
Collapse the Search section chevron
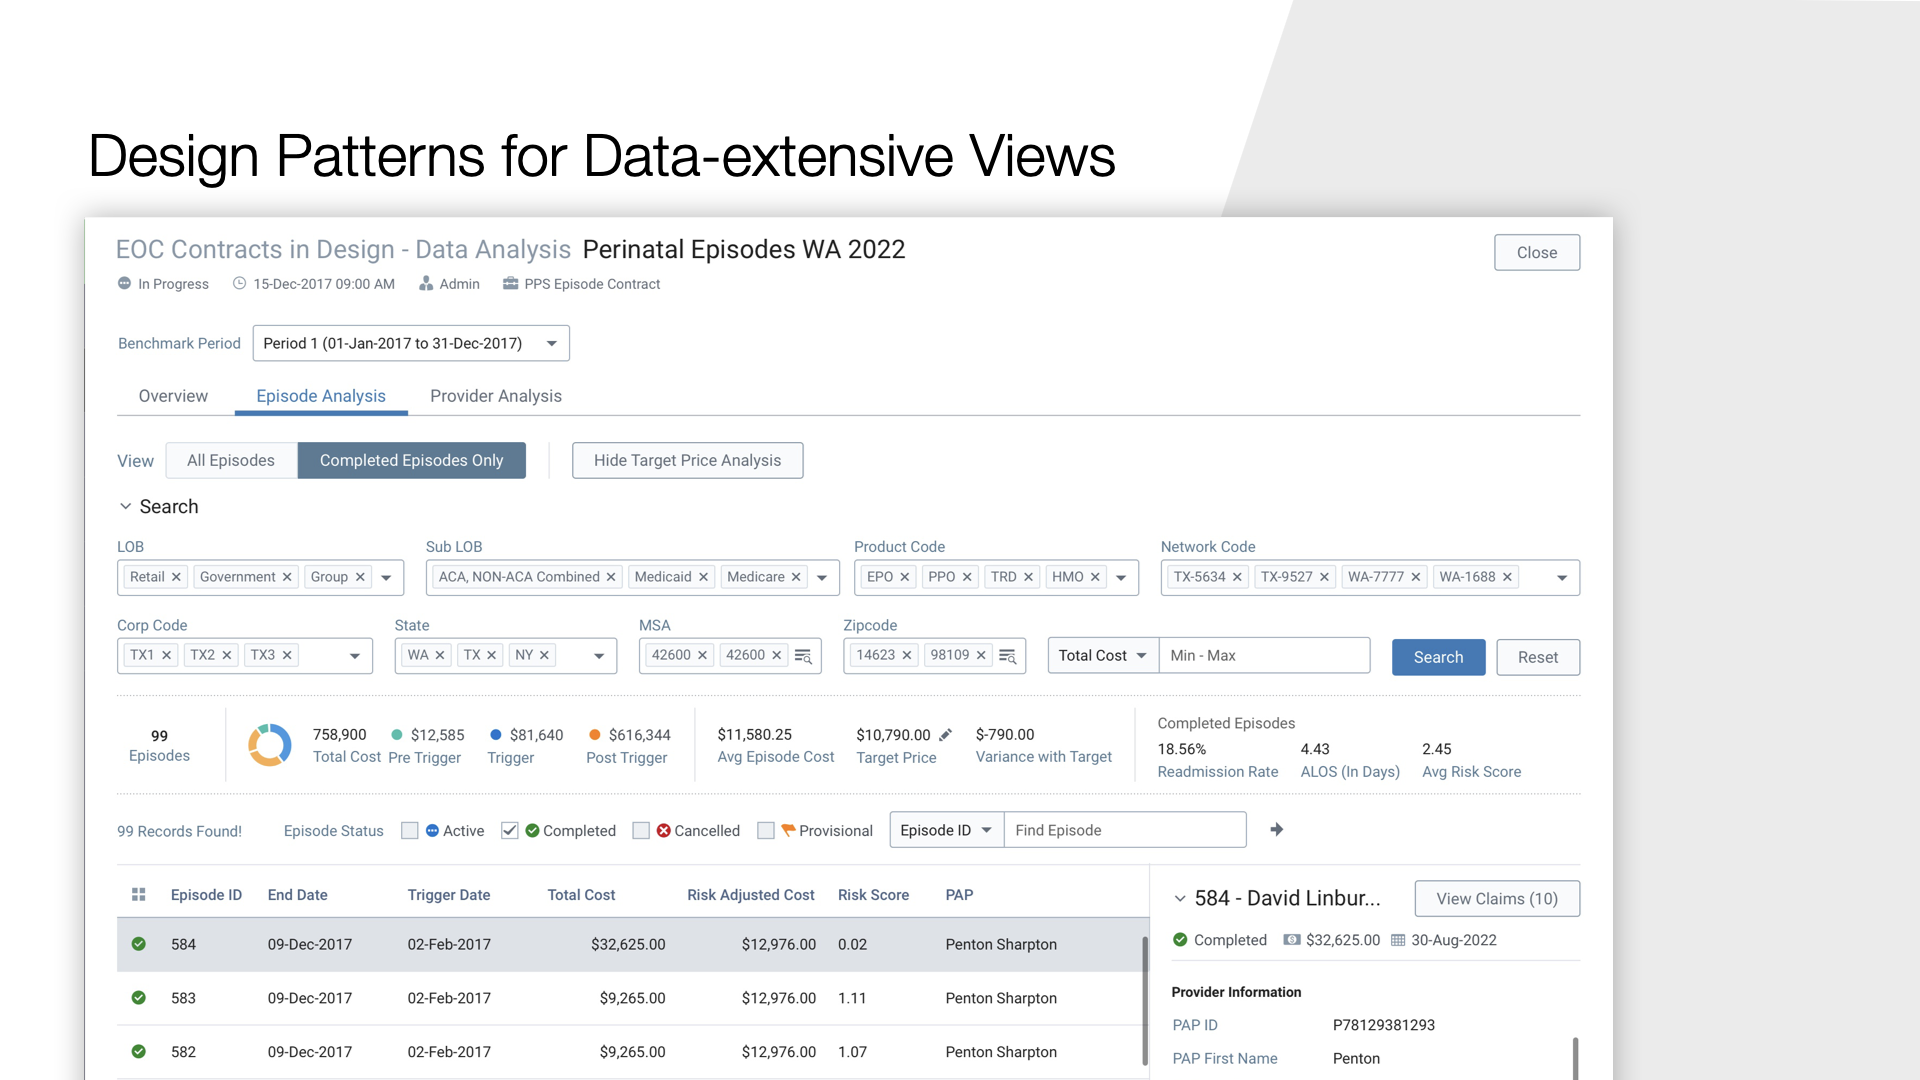[x=126, y=507]
